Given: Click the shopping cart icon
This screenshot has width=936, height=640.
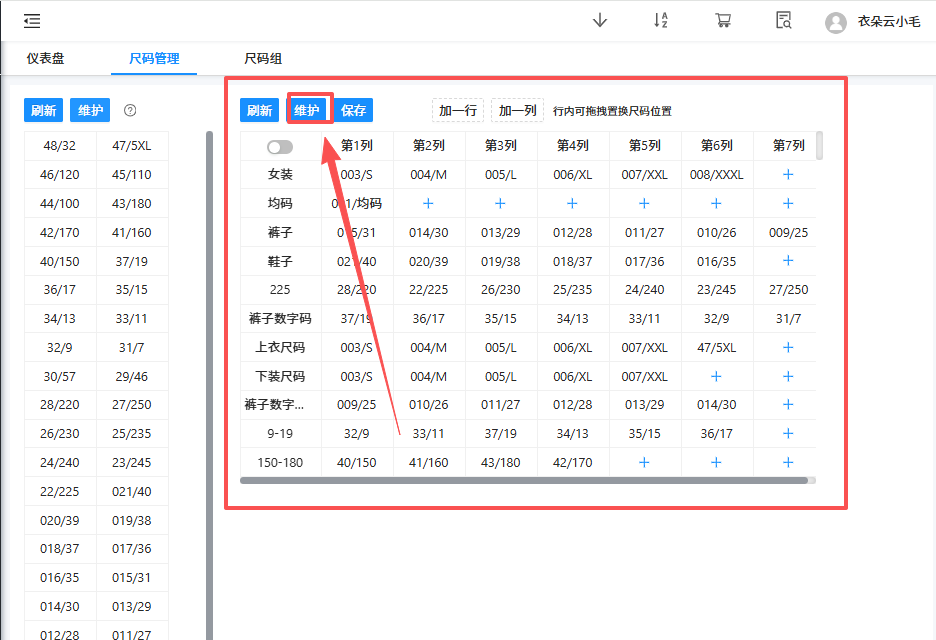Looking at the screenshot, I should pyautogui.click(x=723, y=20).
